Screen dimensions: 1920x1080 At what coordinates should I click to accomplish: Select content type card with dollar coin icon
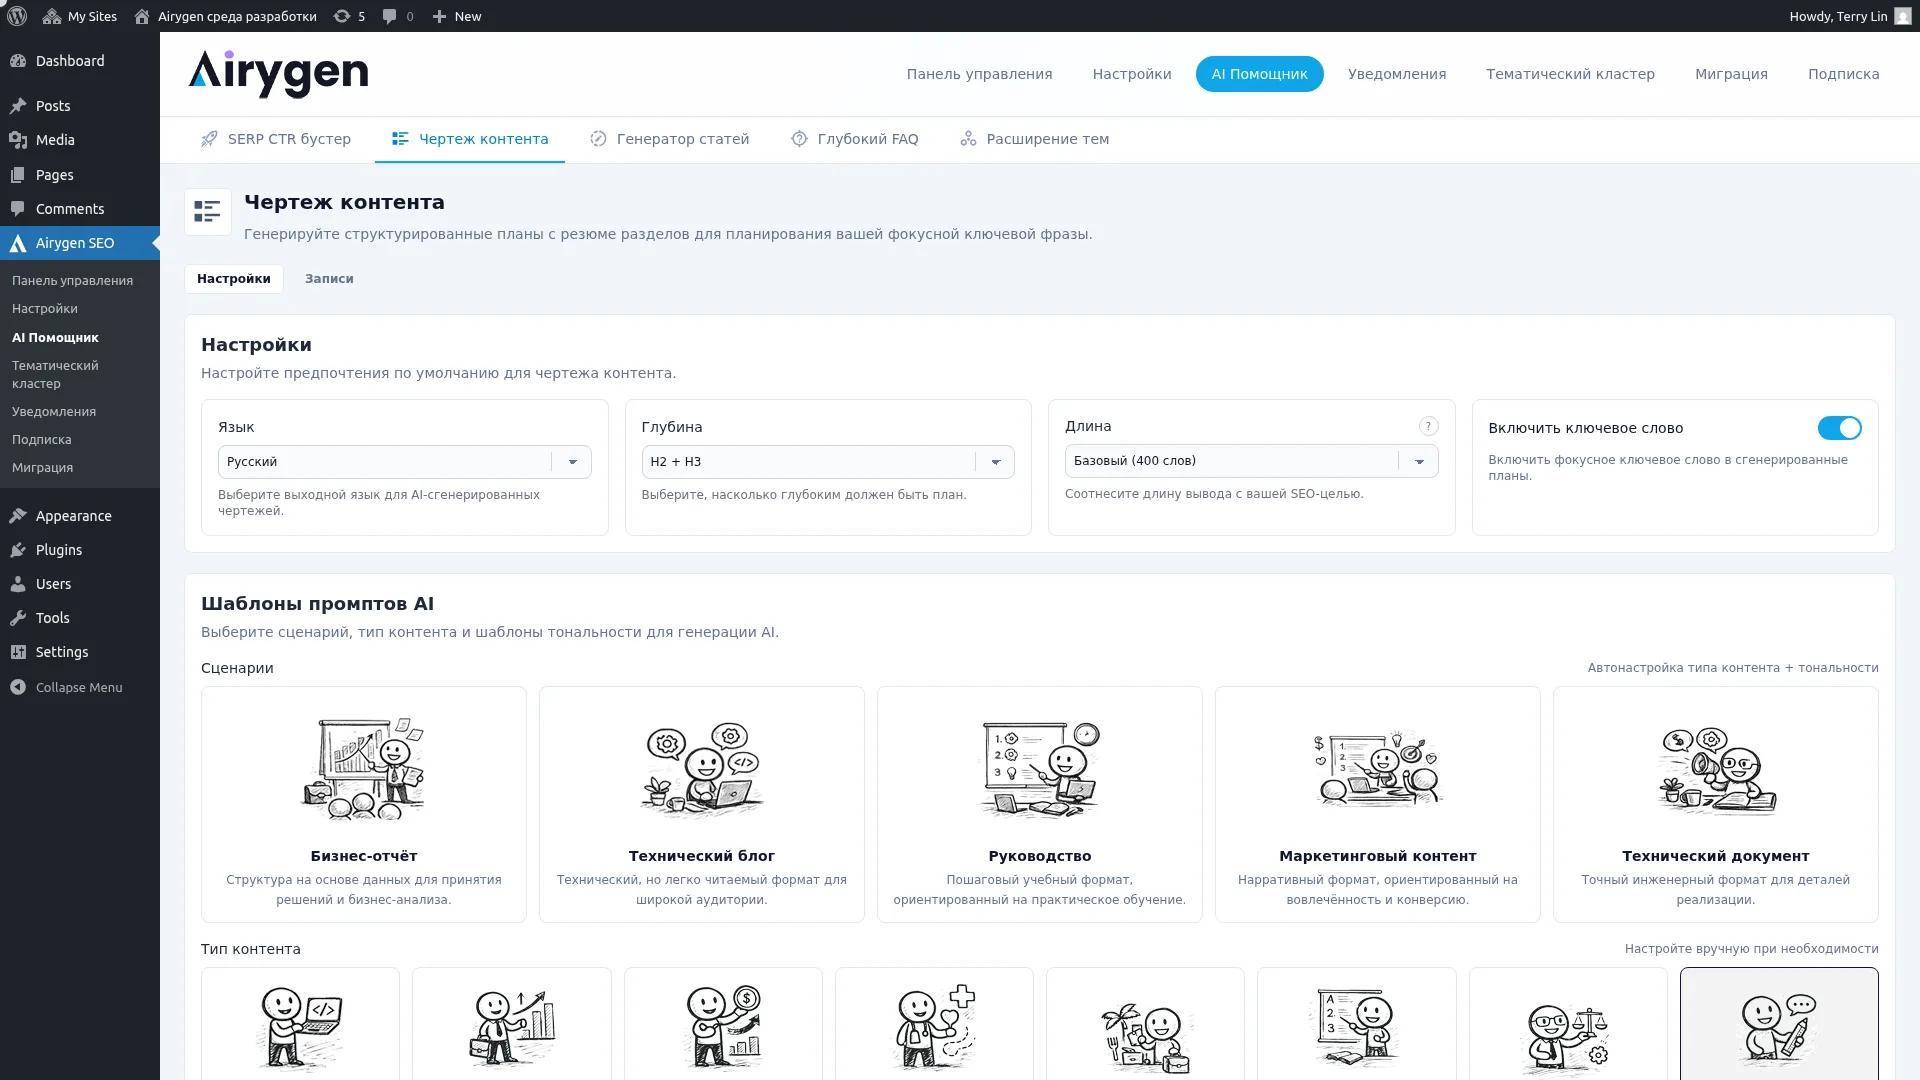(x=723, y=1024)
